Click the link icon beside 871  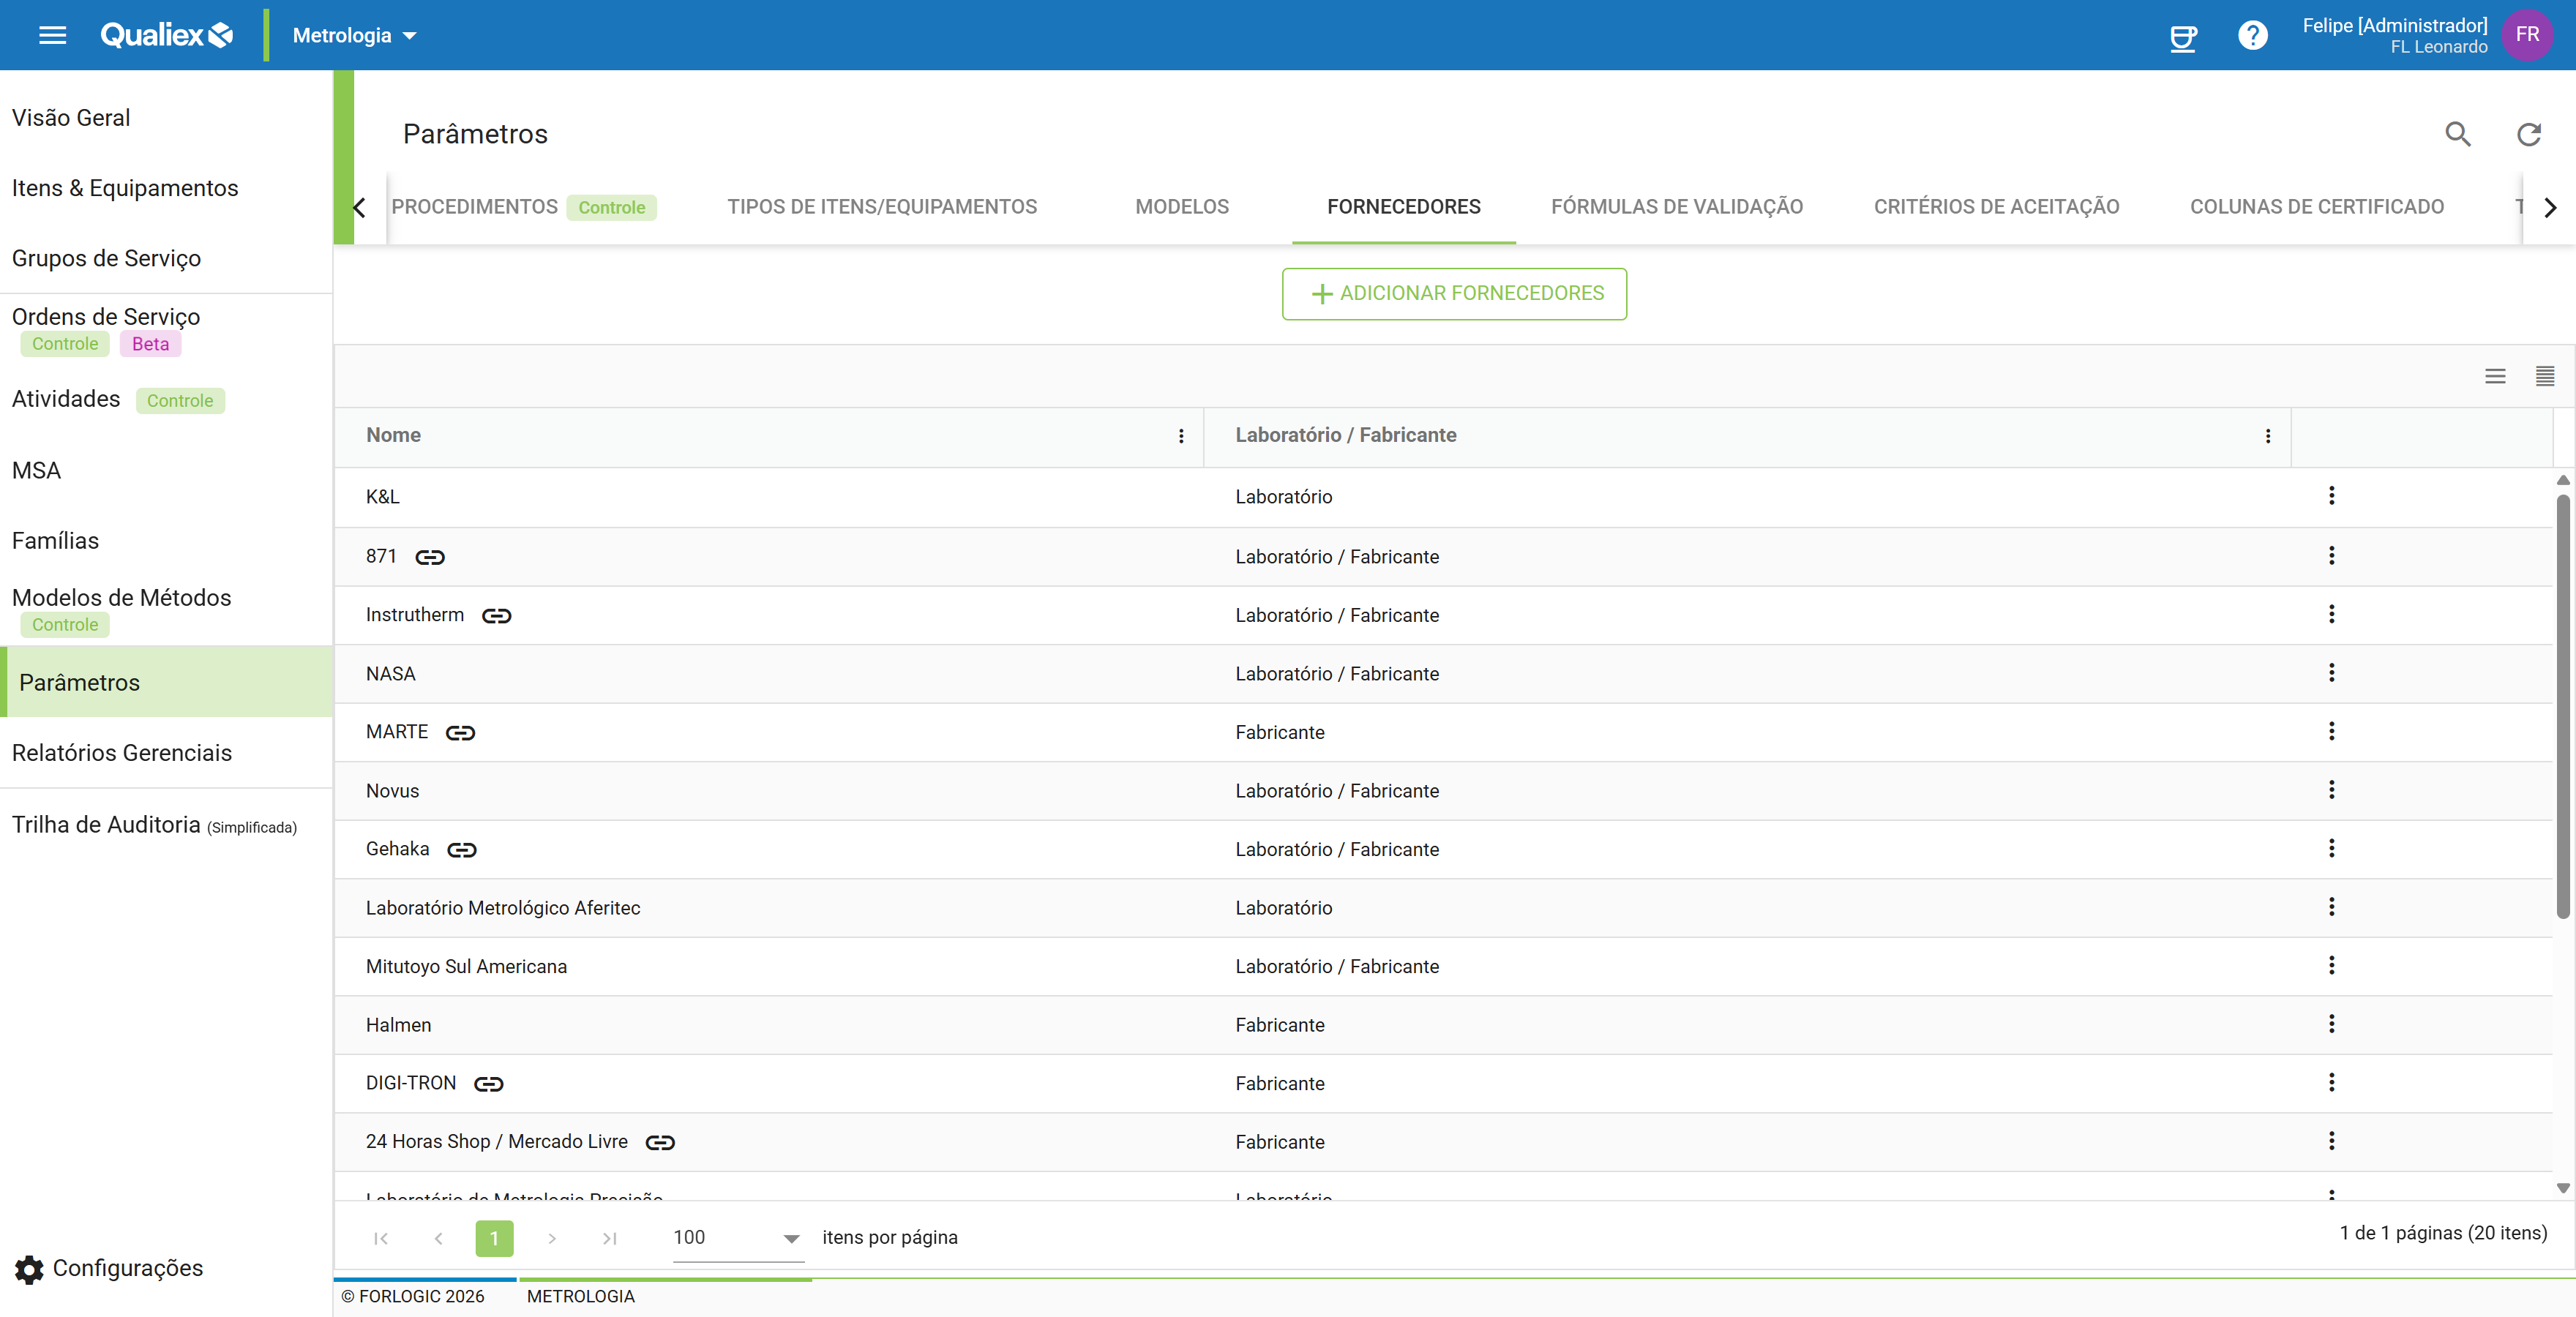[430, 557]
